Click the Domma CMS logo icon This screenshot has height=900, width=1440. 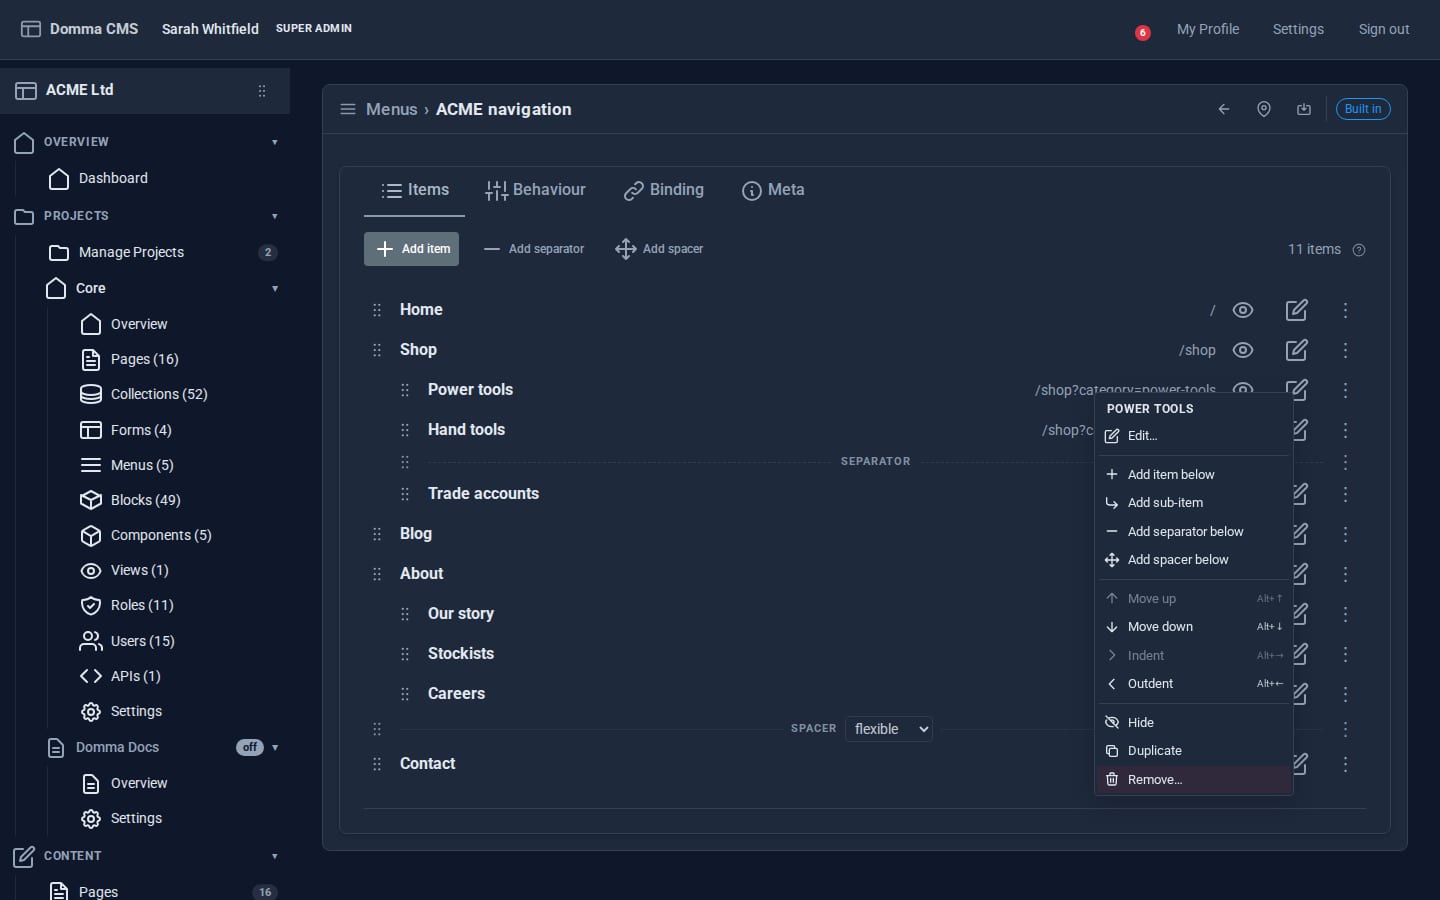click(31, 29)
